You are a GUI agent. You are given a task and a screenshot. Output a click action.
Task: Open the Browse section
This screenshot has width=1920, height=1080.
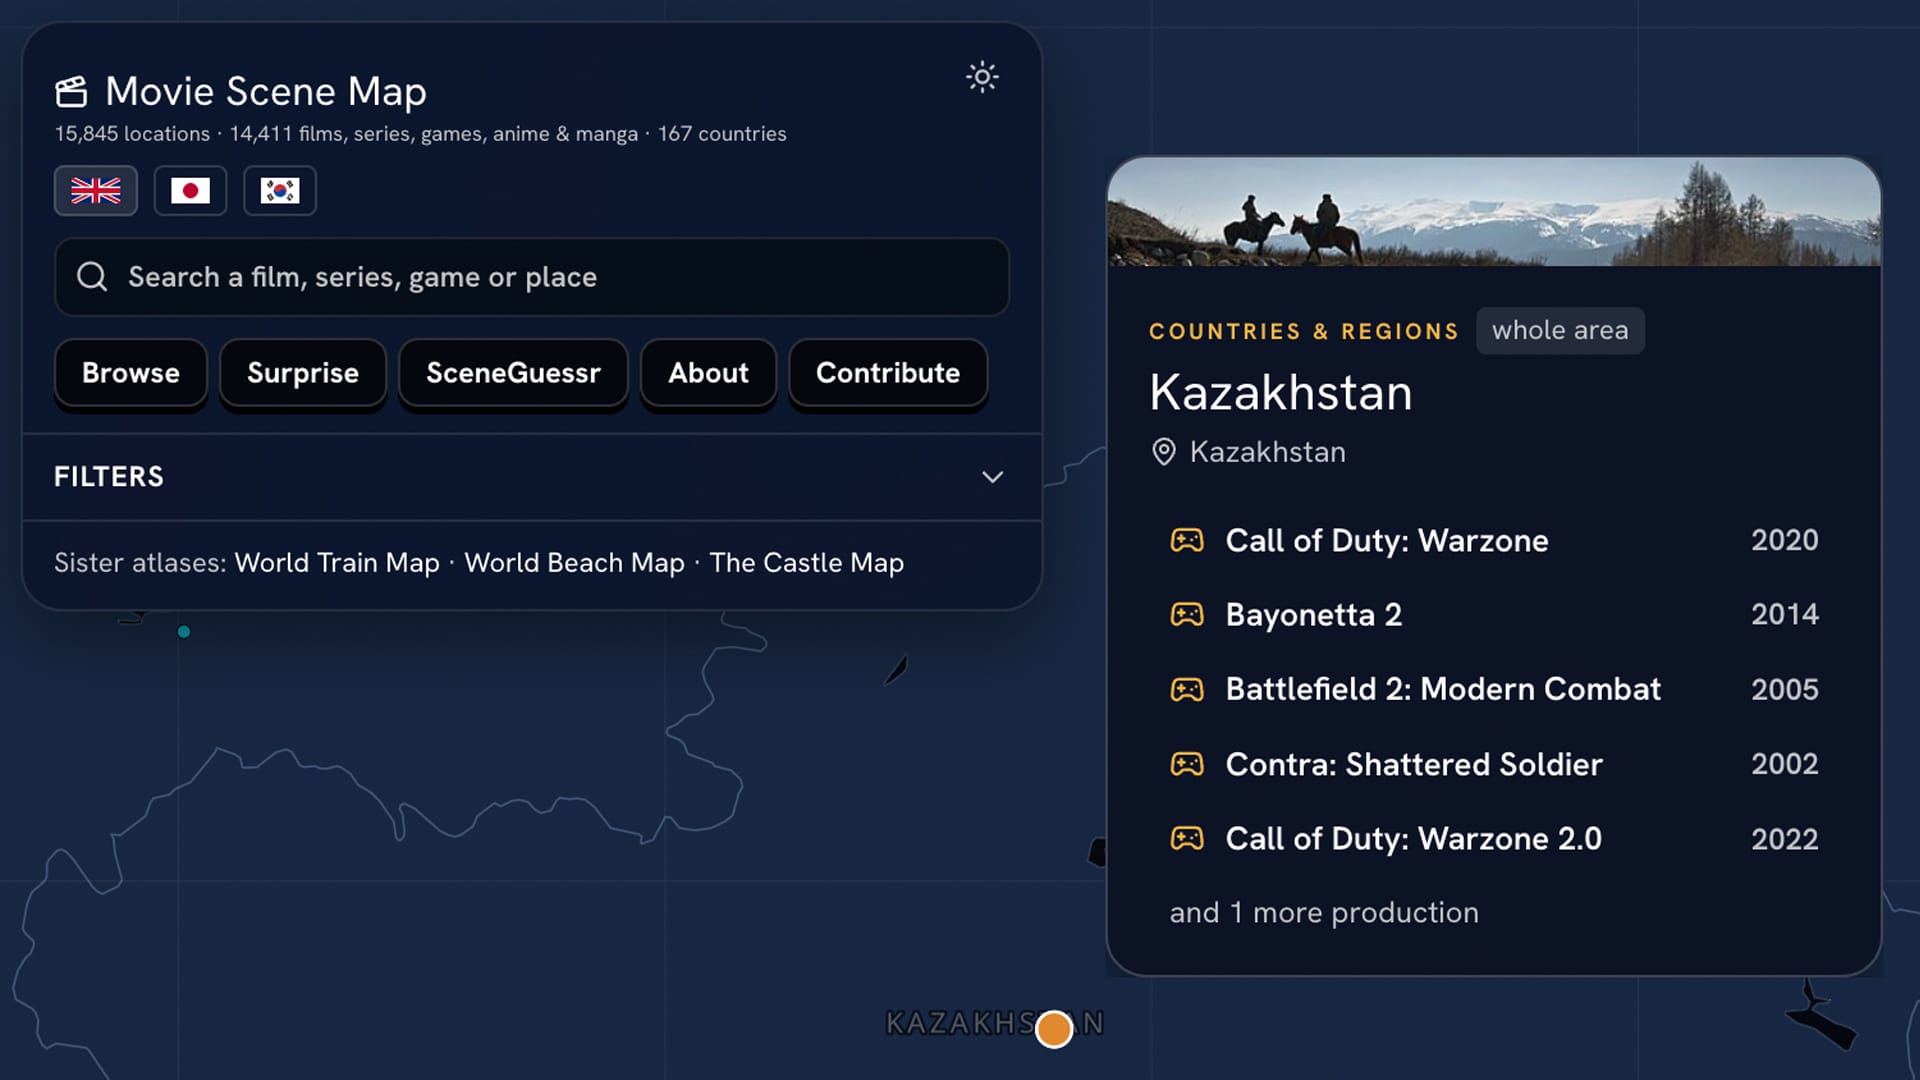[x=131, y=373]
